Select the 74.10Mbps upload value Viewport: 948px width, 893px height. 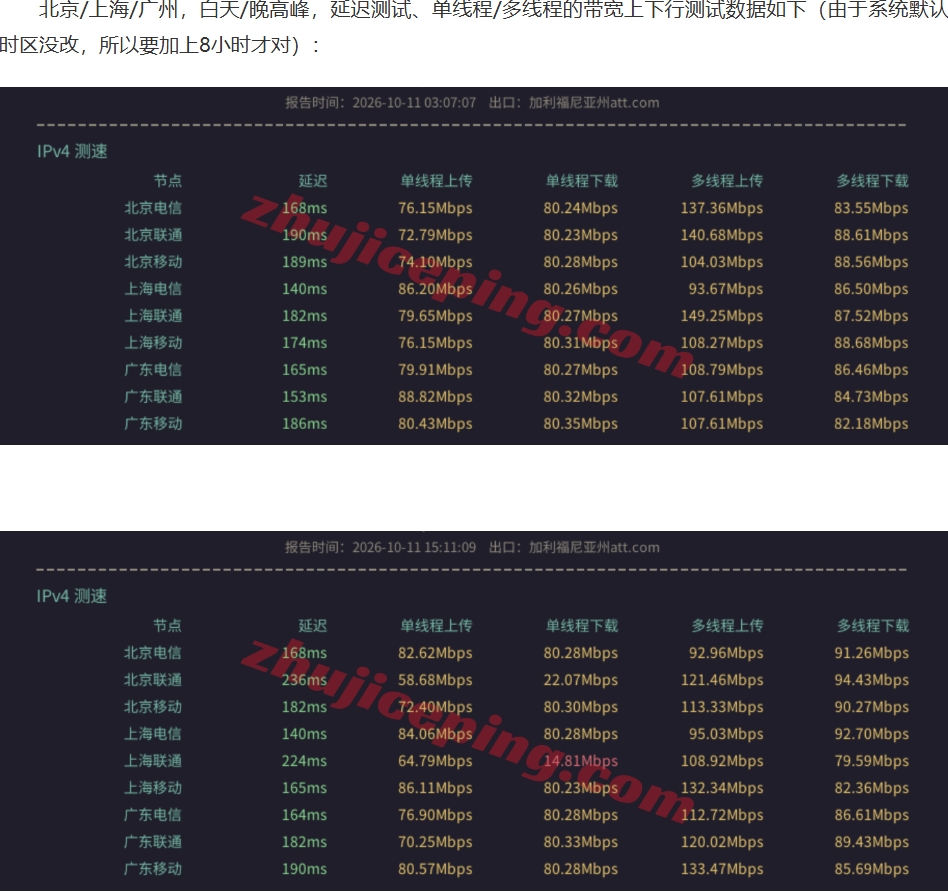click(435, 262)
